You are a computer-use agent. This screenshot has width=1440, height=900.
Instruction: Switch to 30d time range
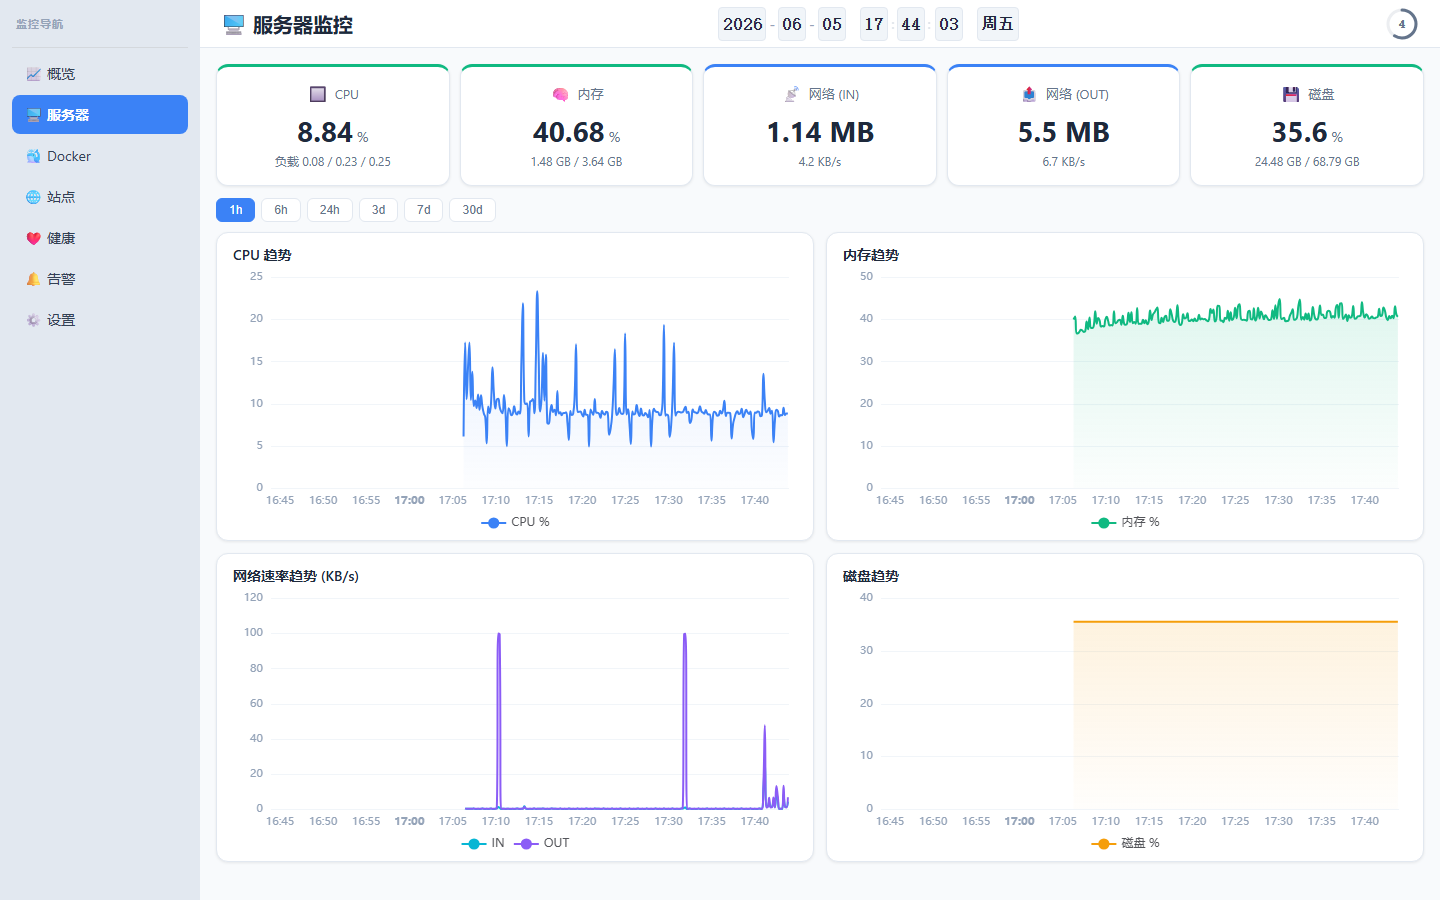tap(473, 210)
